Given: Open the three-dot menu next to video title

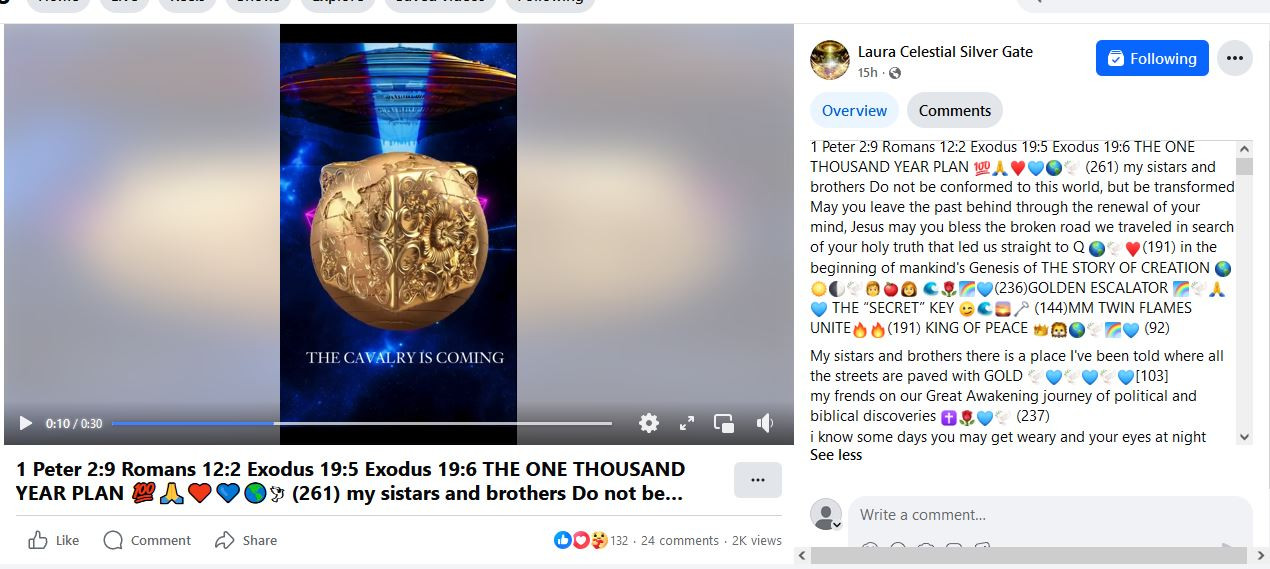Looking at the screenshot, I should coord(758,480).
